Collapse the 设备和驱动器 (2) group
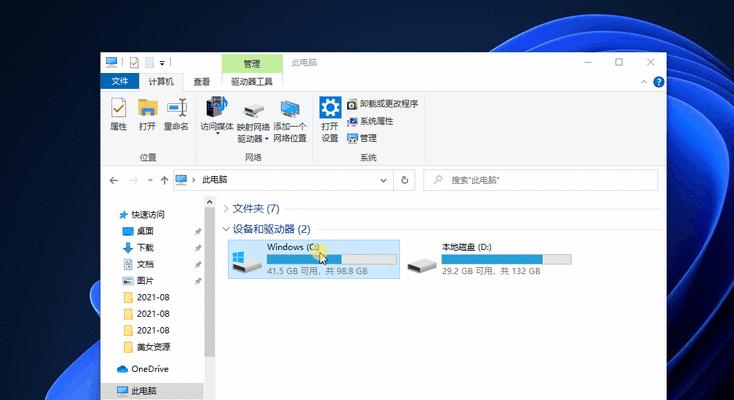This screenshot has height=400, width=734. click(226, 229)
